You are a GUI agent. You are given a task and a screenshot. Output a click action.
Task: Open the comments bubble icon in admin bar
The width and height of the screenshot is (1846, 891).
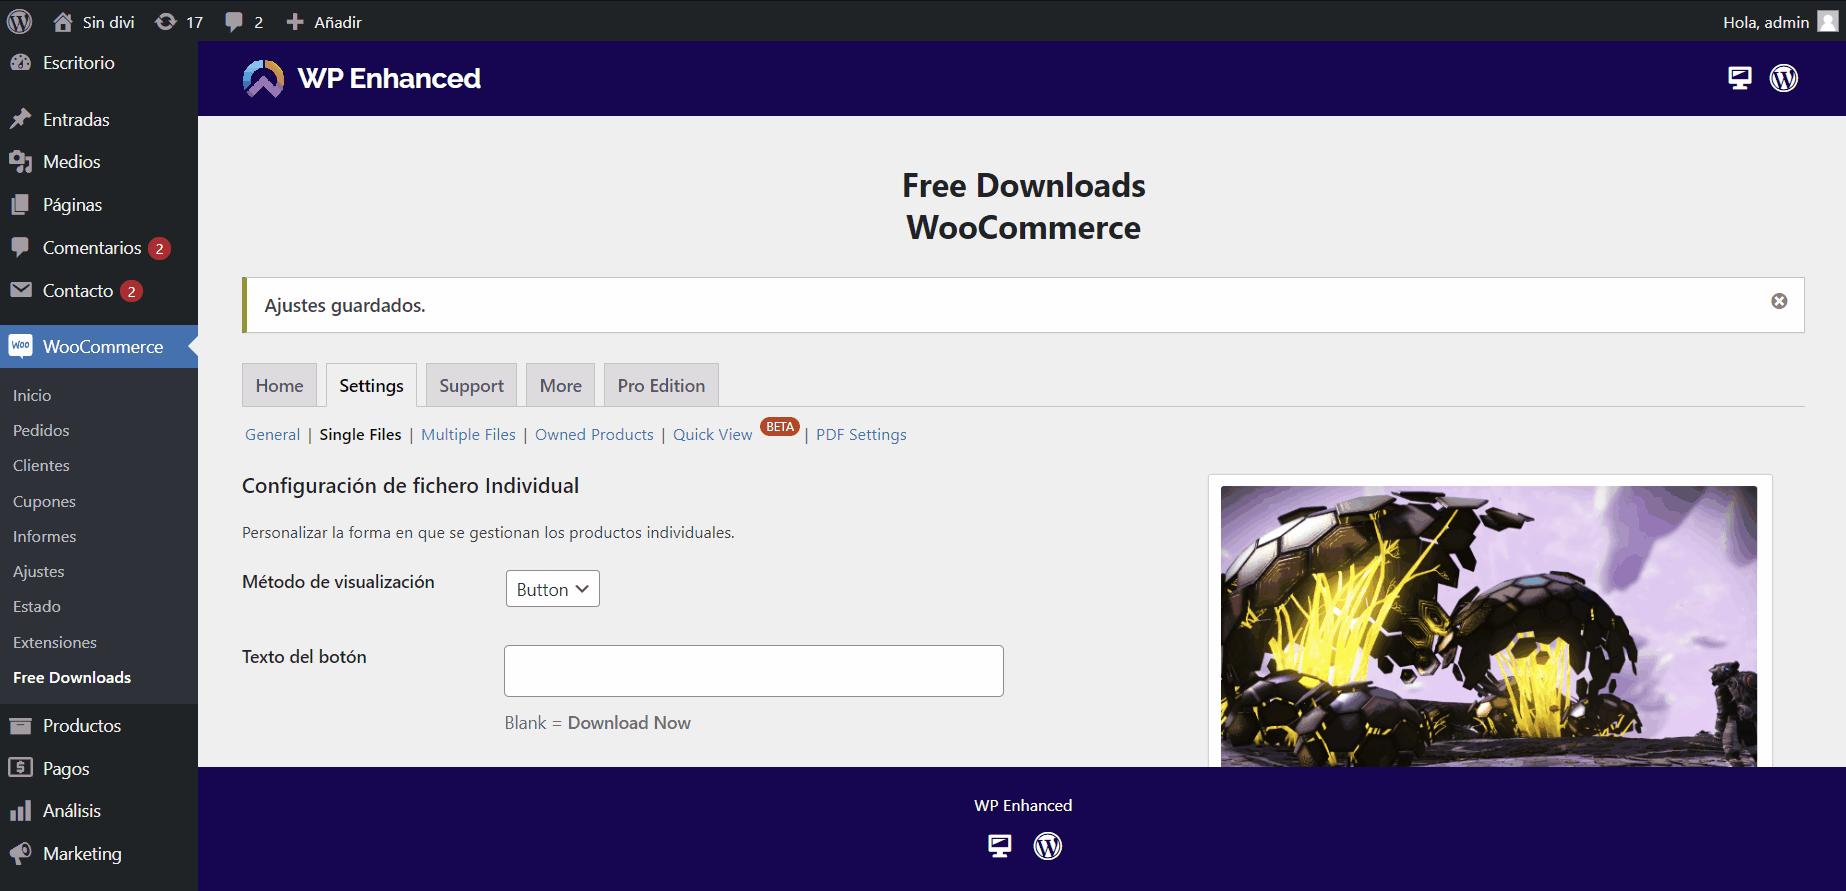pos(243,22)
